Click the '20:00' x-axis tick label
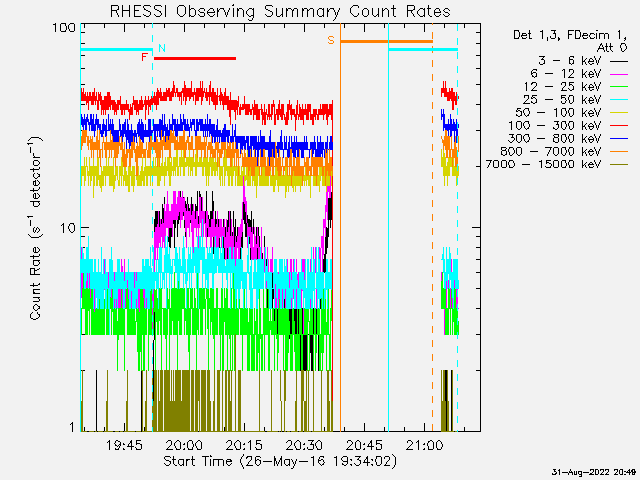640x480 pixels. [x=184, y=445]
